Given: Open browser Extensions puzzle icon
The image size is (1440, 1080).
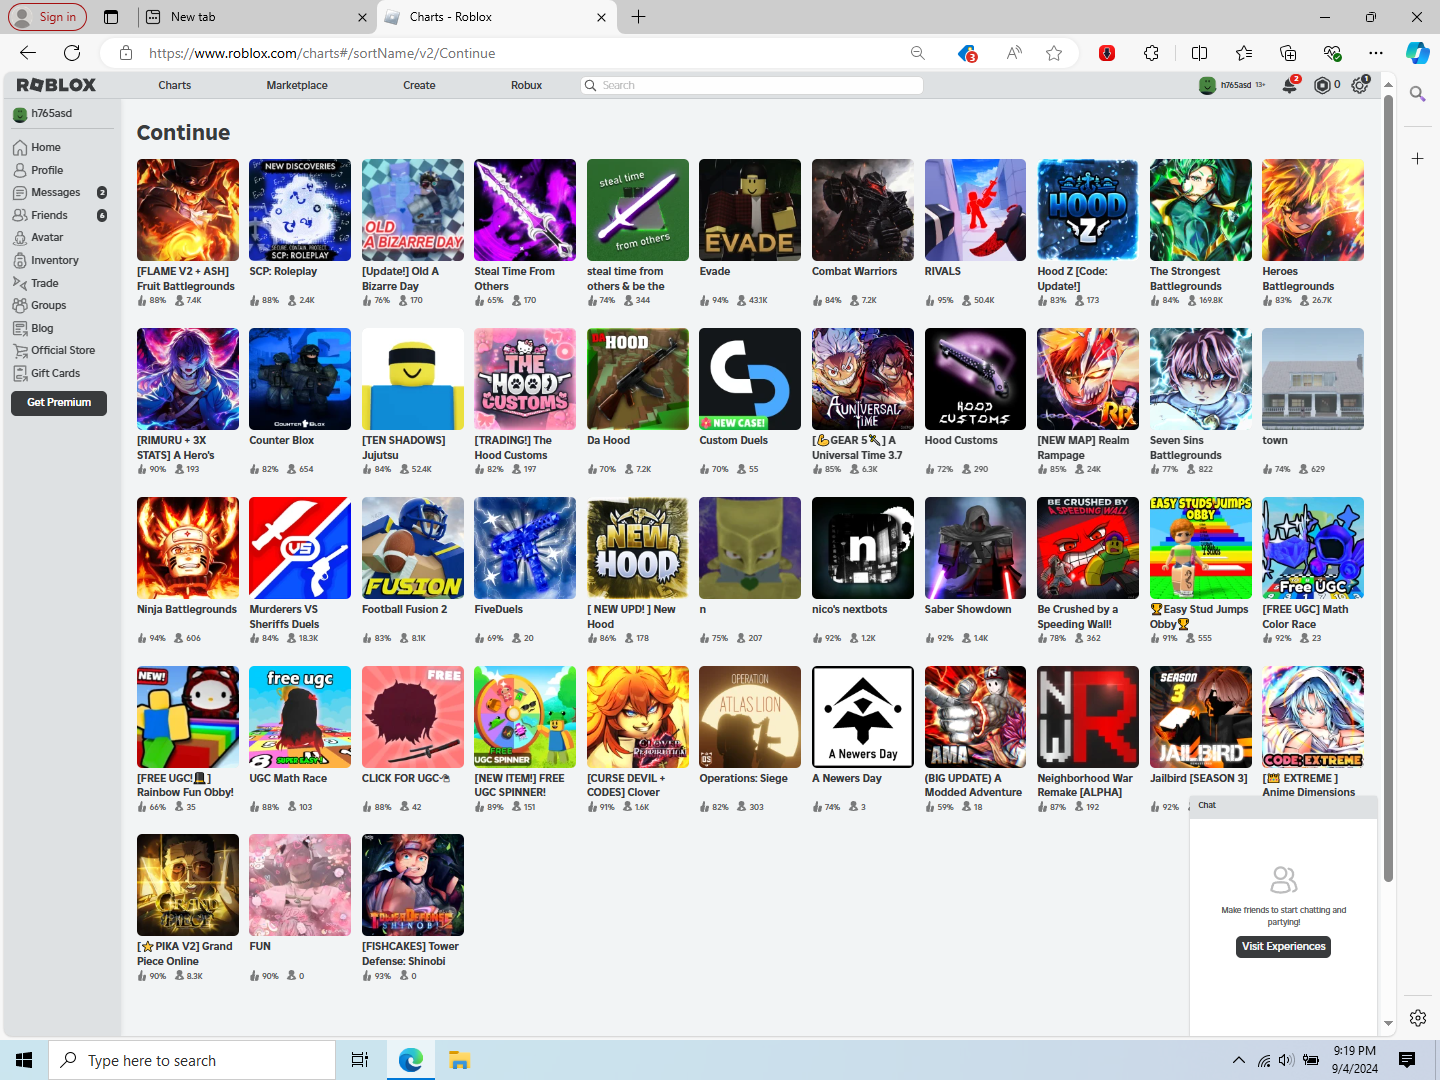Looking at the screenshot, I should 1151,53.
